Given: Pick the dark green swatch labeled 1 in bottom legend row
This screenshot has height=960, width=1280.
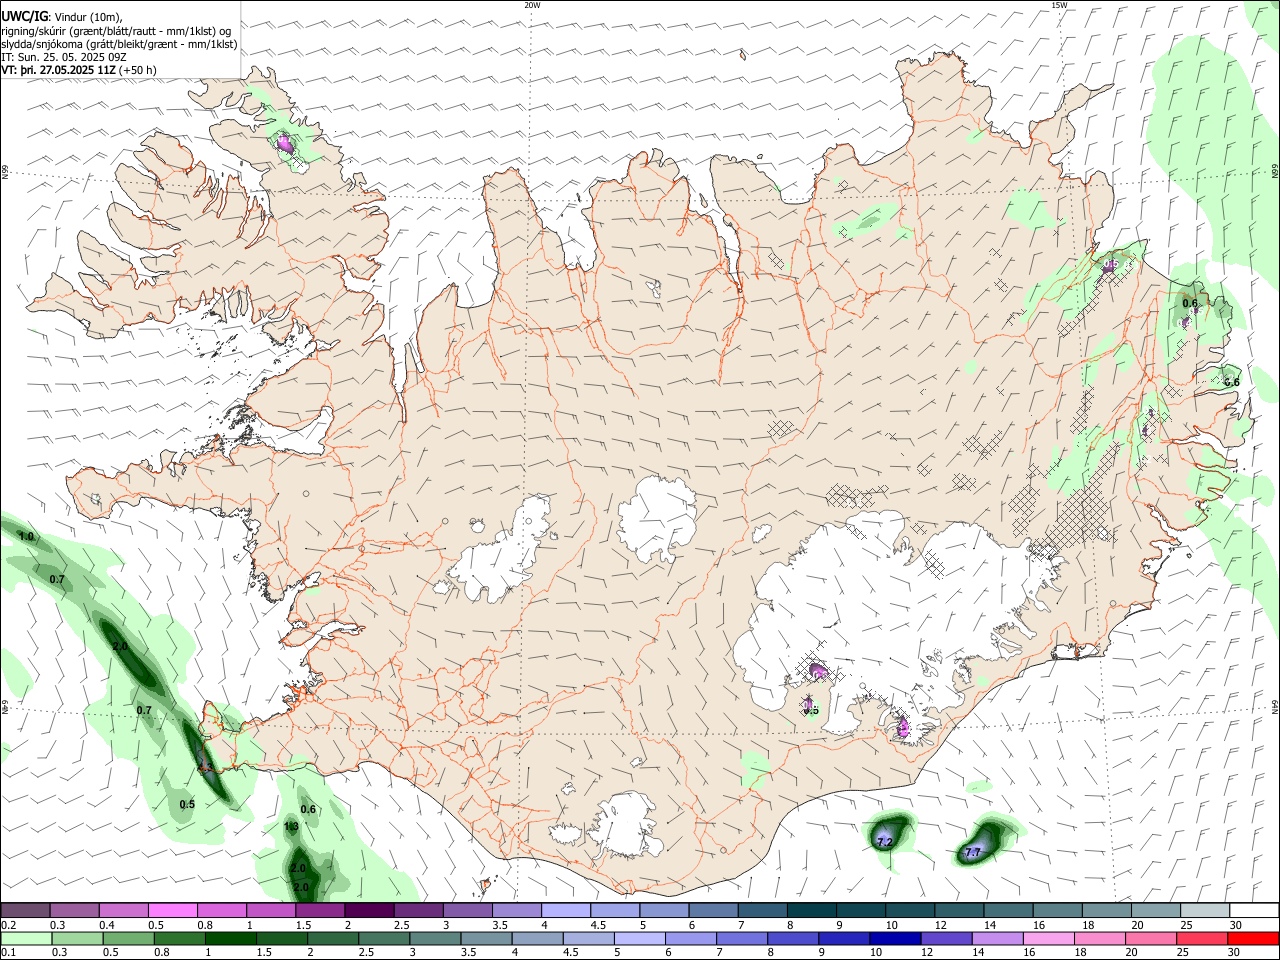Looking at the screenshot, I should [x=230, y=938].
